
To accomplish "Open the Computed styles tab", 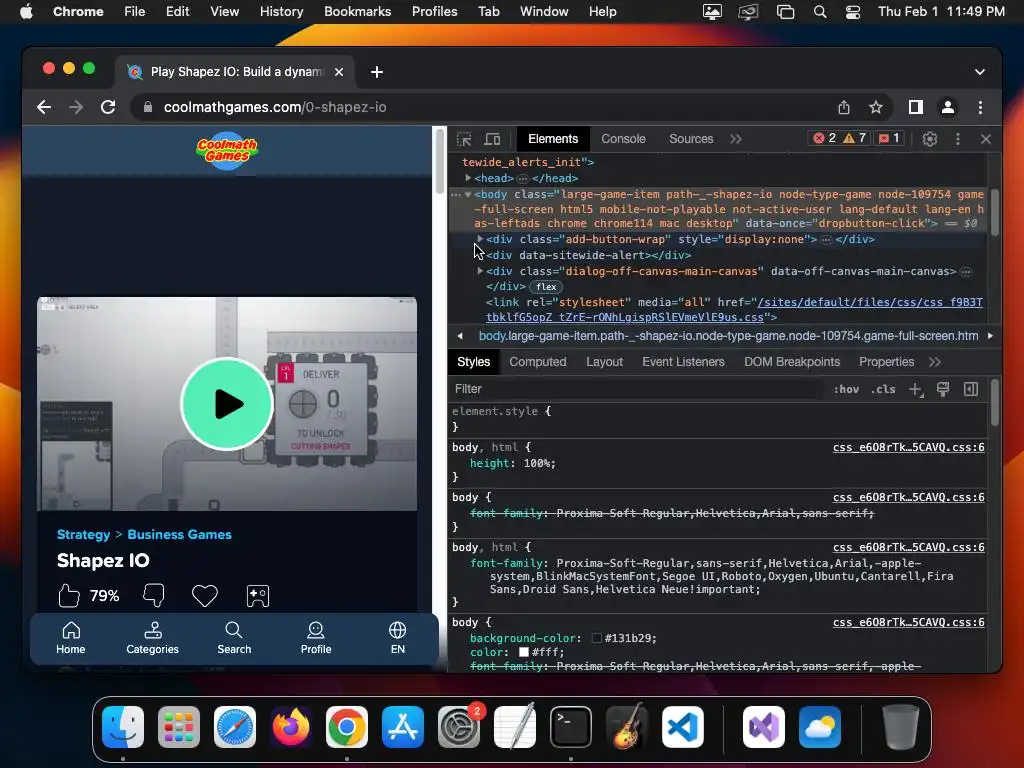I will (537, 362).
